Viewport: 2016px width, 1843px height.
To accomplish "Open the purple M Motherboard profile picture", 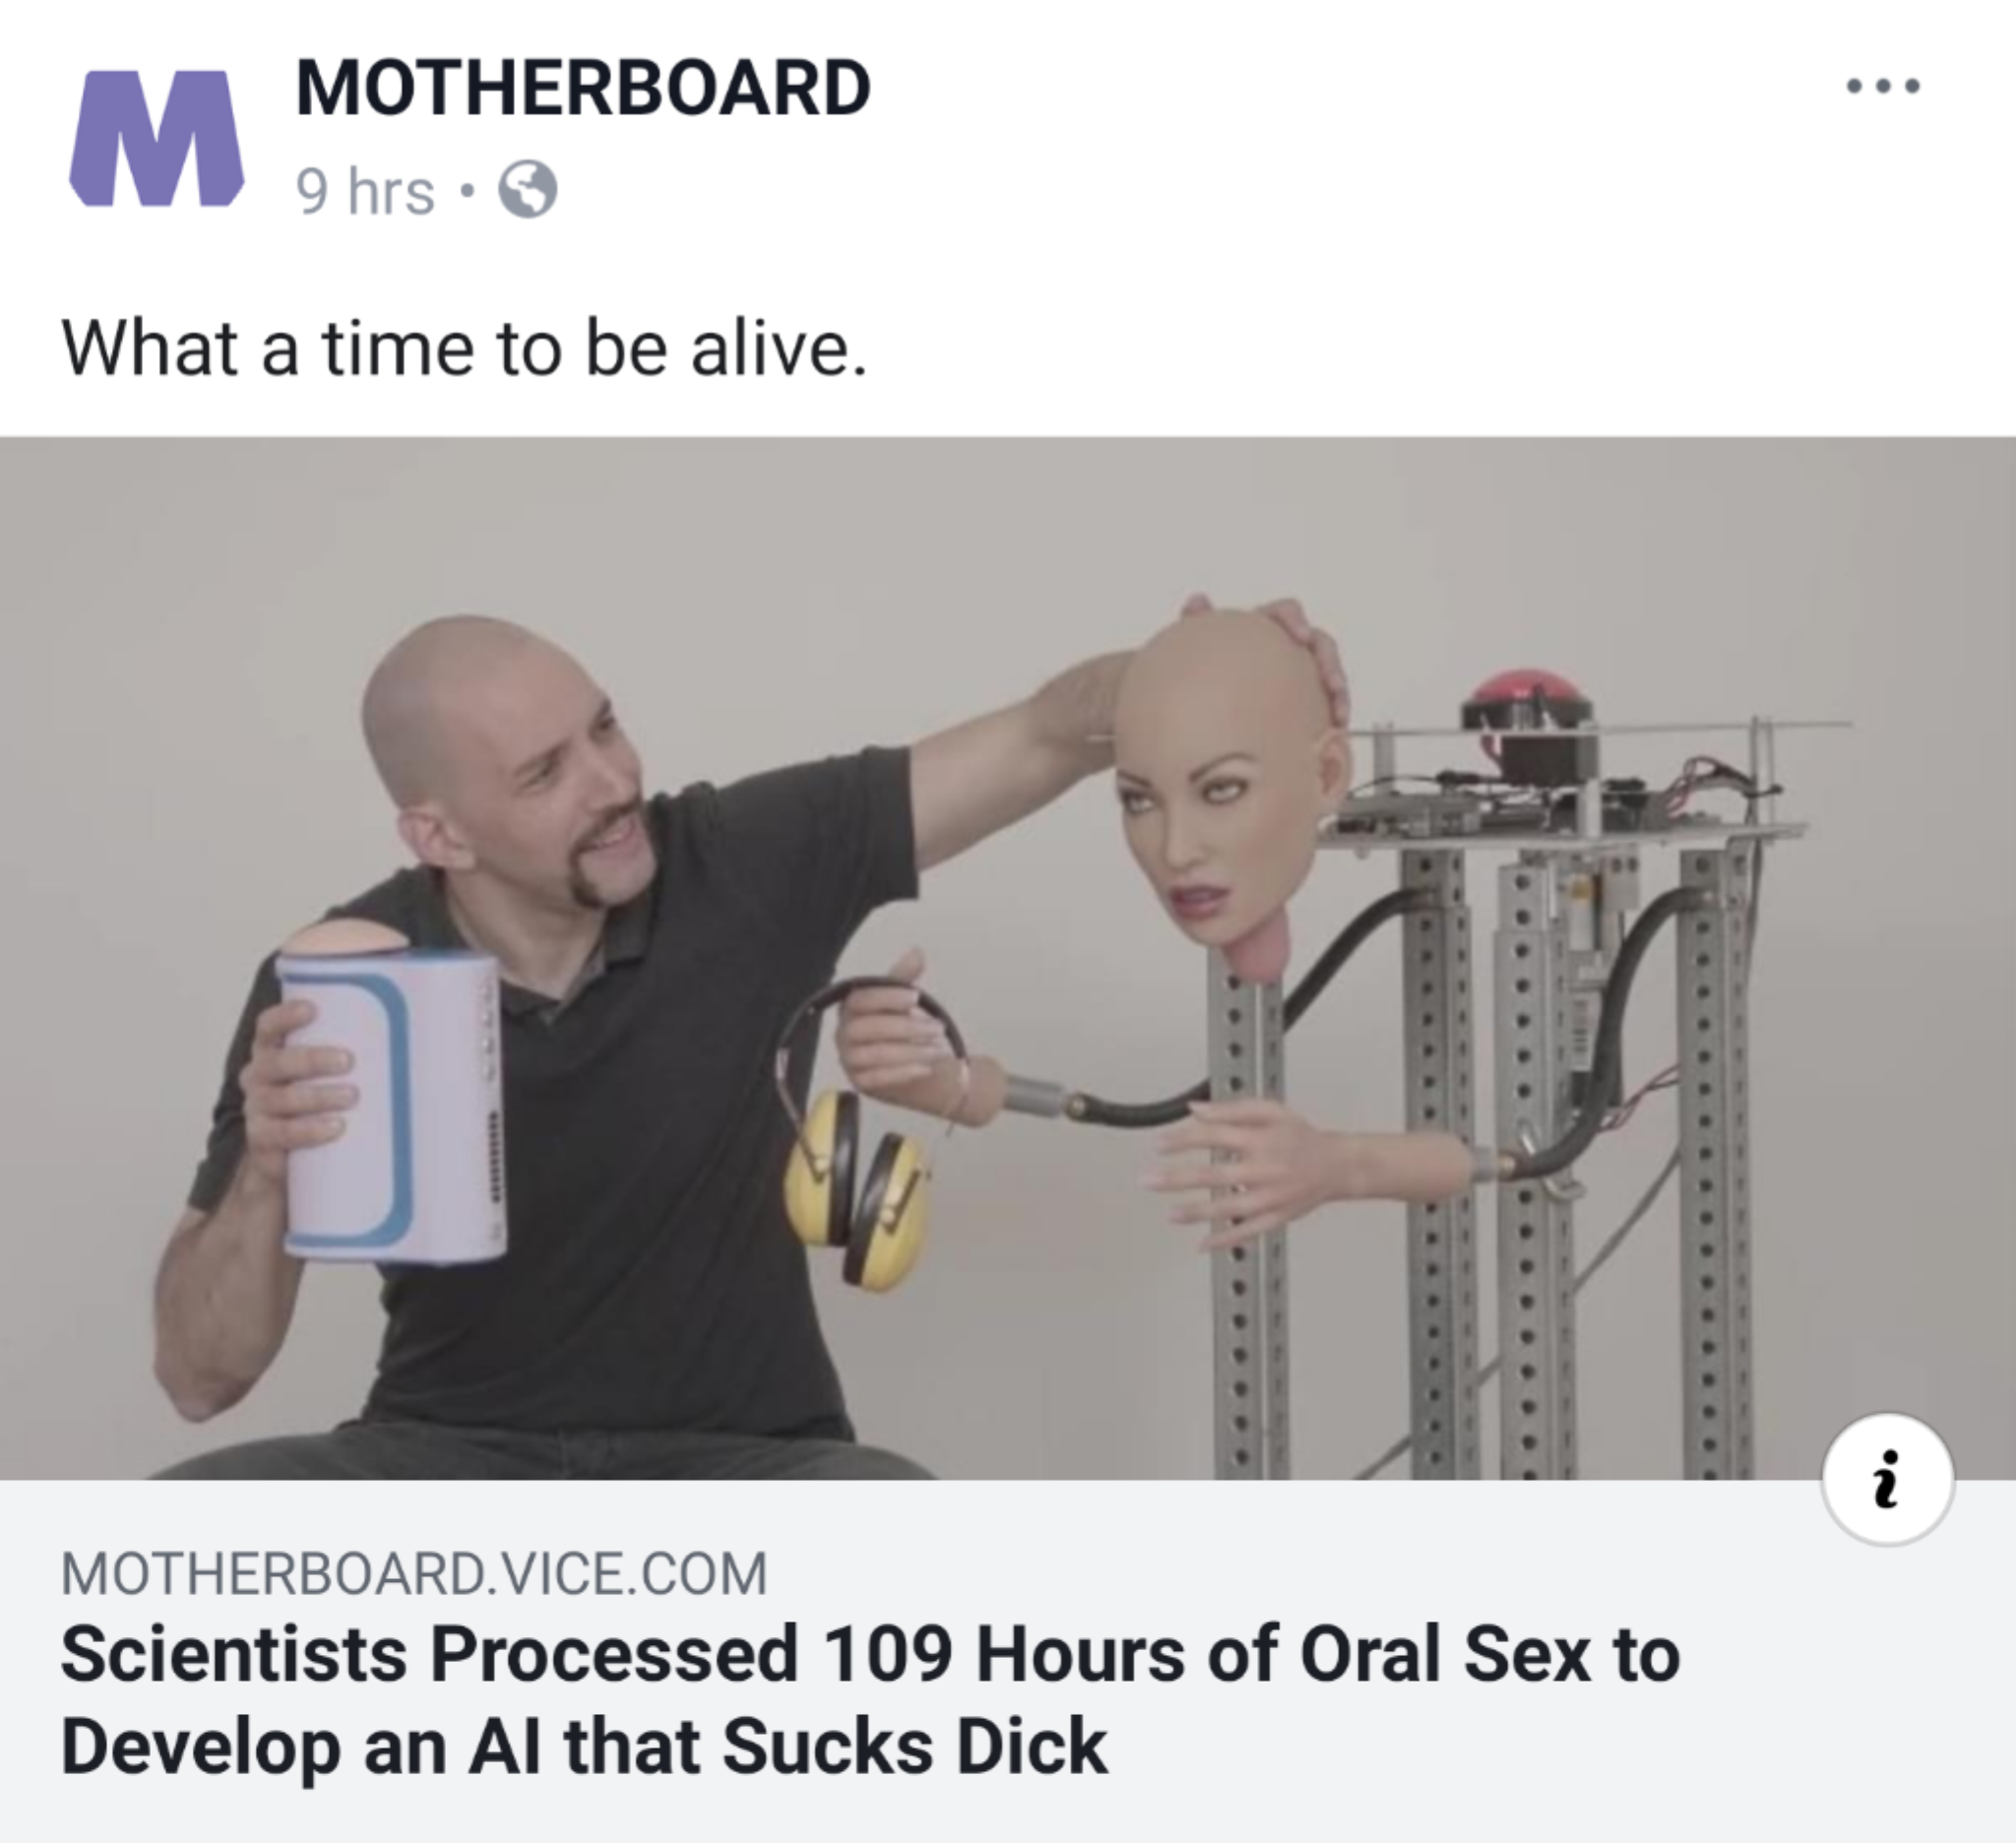I will [156, 138].
